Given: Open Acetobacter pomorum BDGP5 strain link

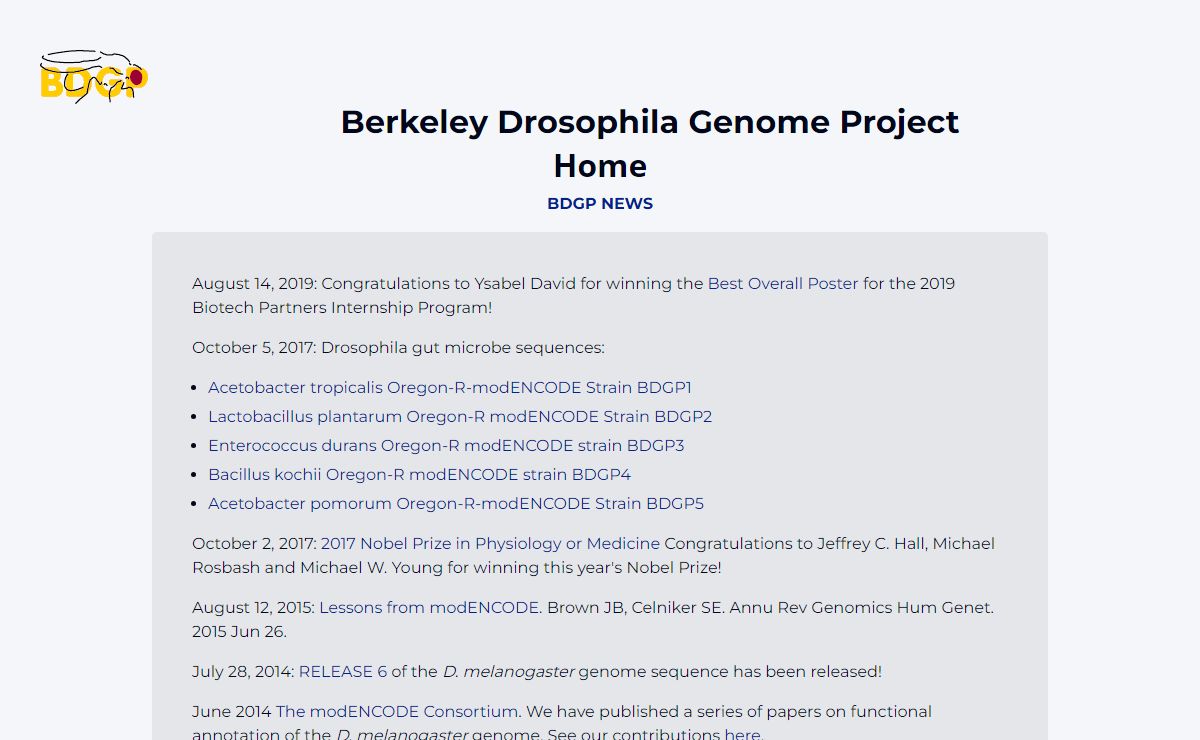Looking at the screenshot, I should click(x=456, y=504).
